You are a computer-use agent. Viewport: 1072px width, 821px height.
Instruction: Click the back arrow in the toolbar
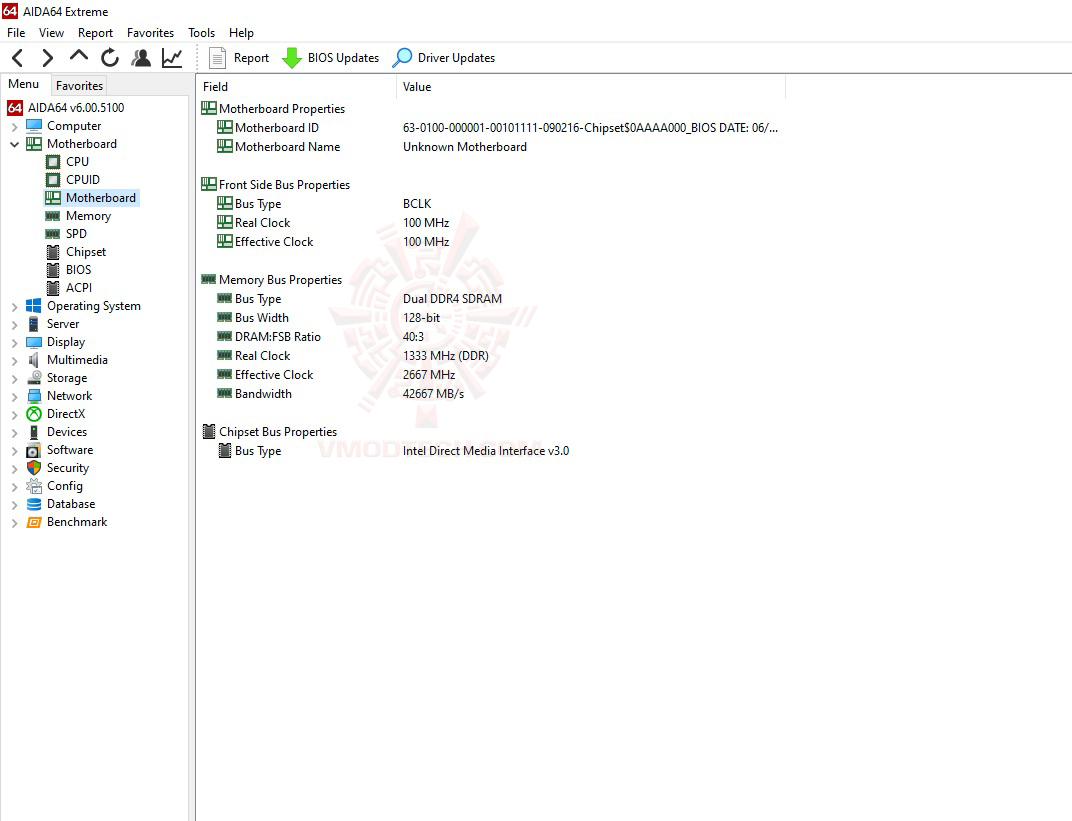point(17,57)
